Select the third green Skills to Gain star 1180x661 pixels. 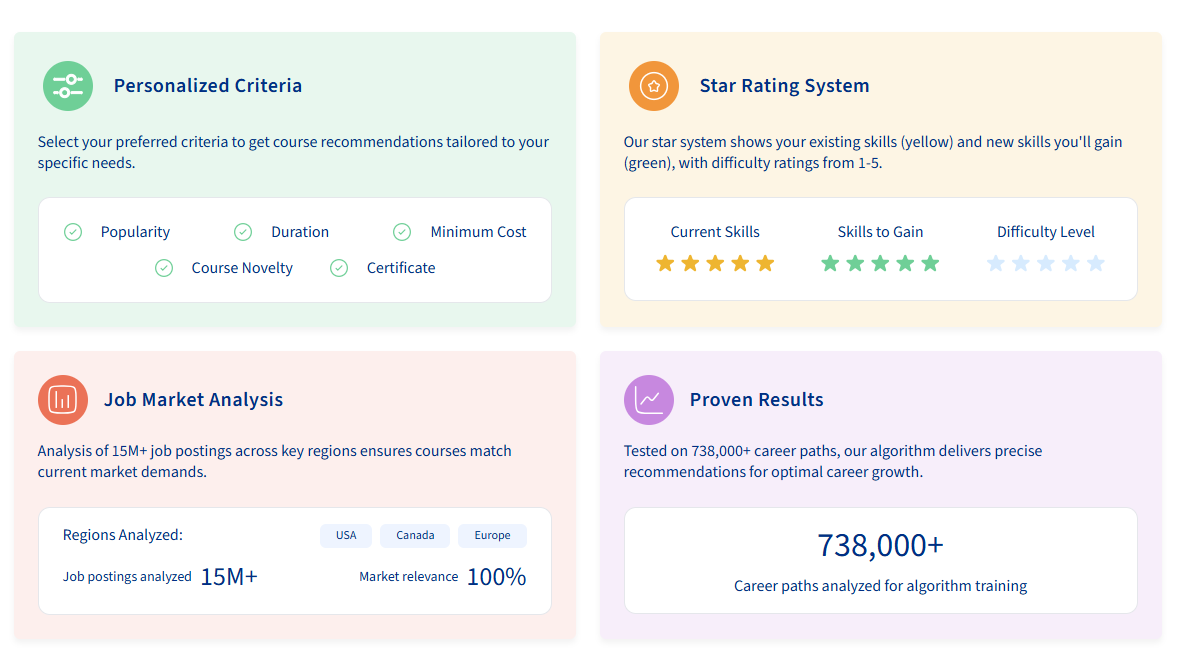[880, 263]
